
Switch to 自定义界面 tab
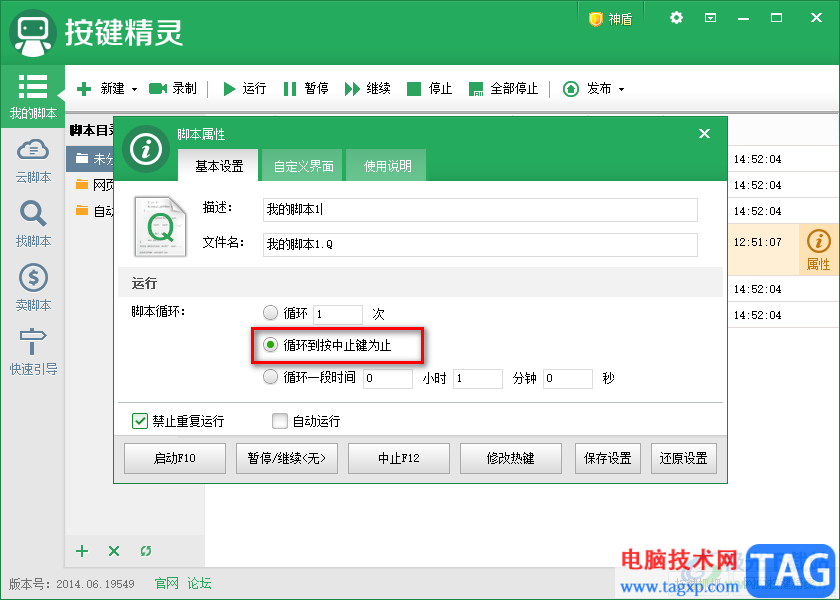(303, 166)
